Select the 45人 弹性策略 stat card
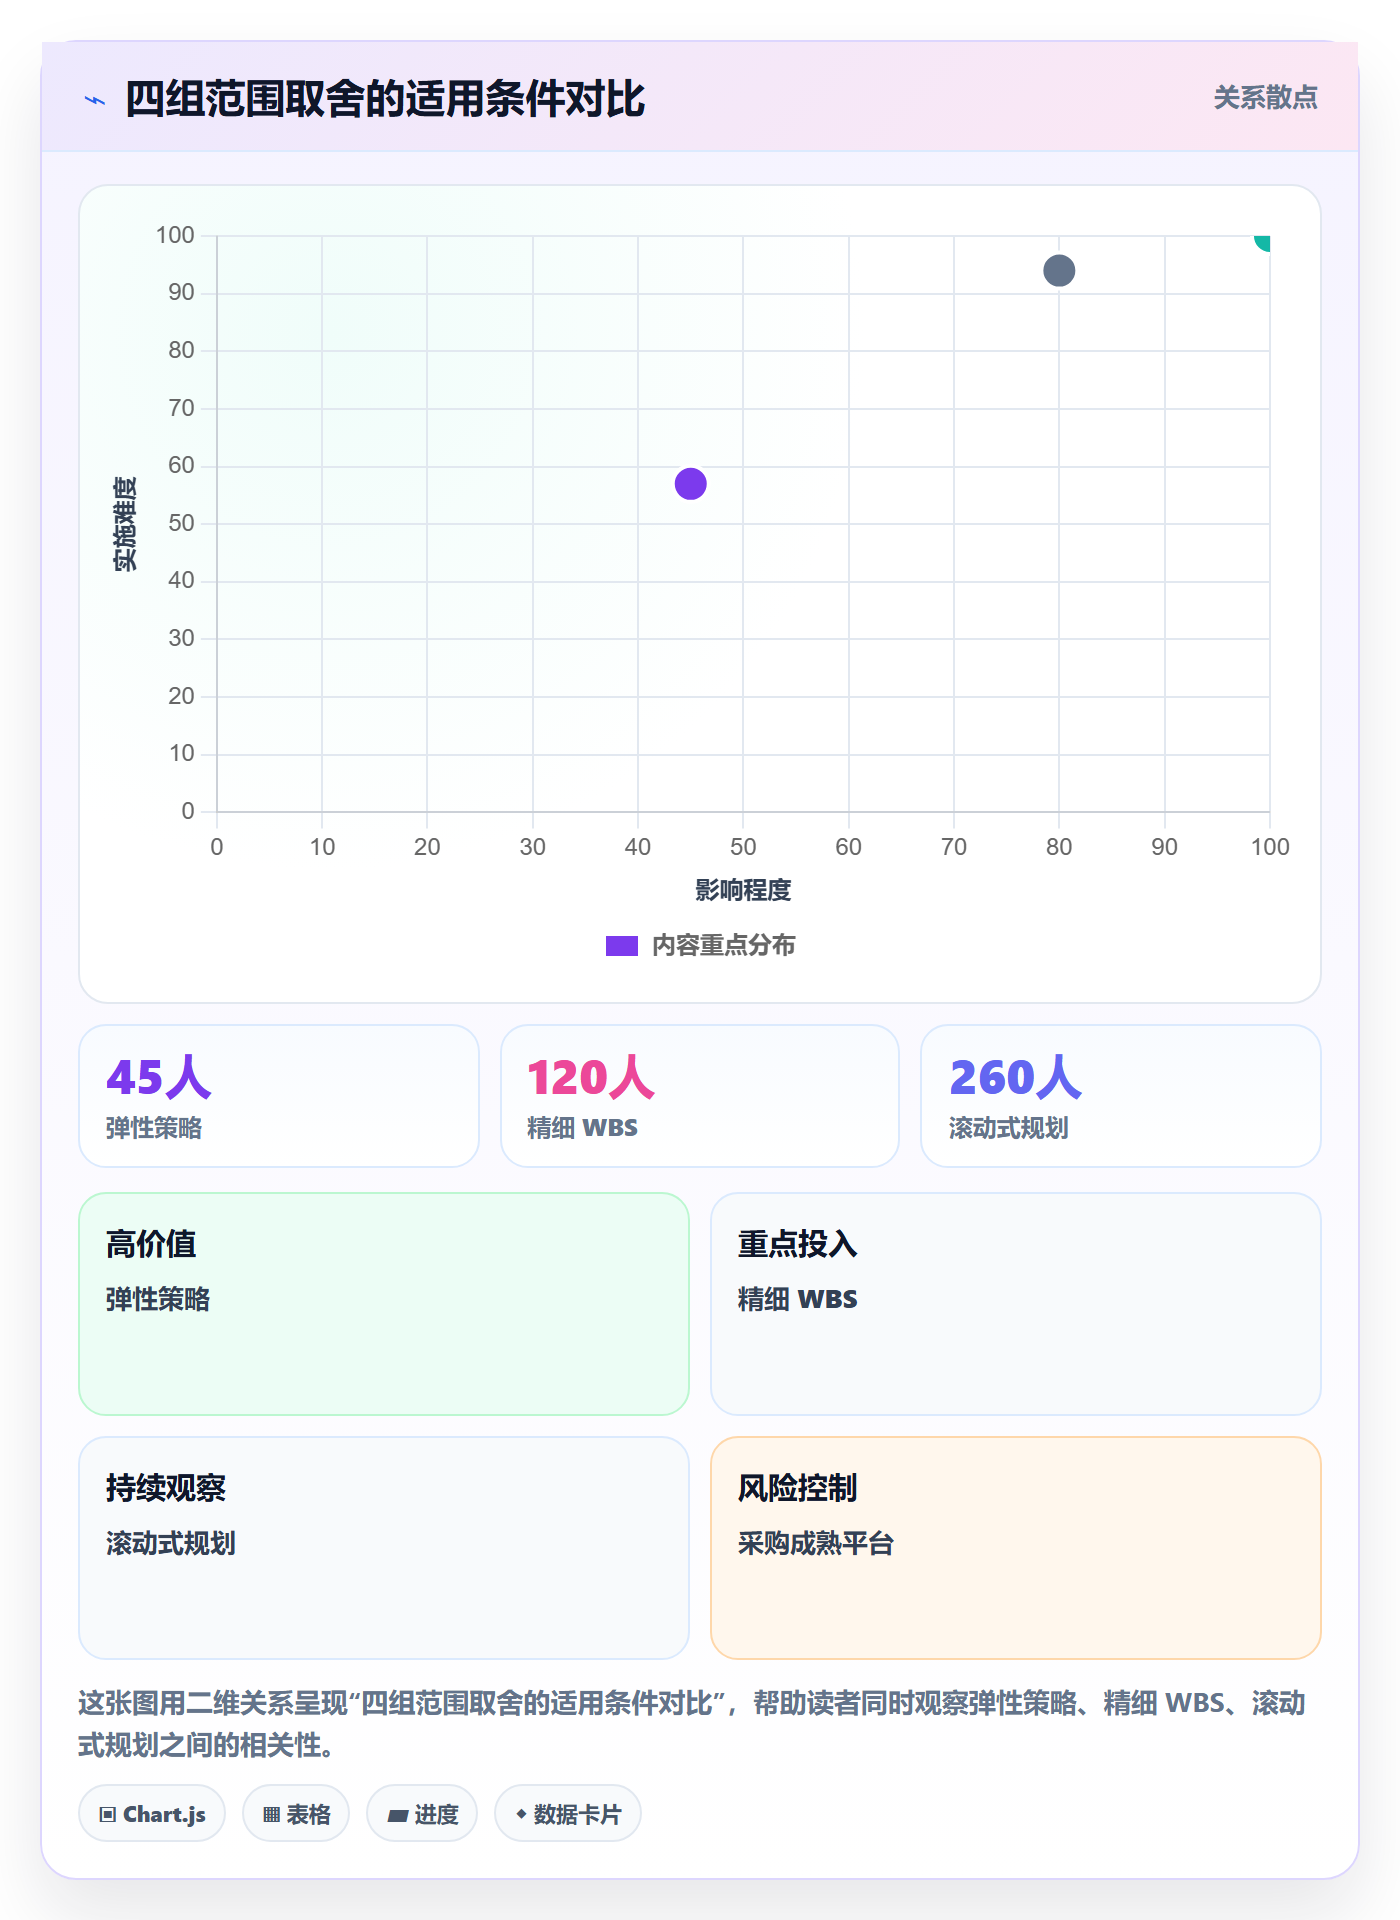 [x=279, y=1096]
